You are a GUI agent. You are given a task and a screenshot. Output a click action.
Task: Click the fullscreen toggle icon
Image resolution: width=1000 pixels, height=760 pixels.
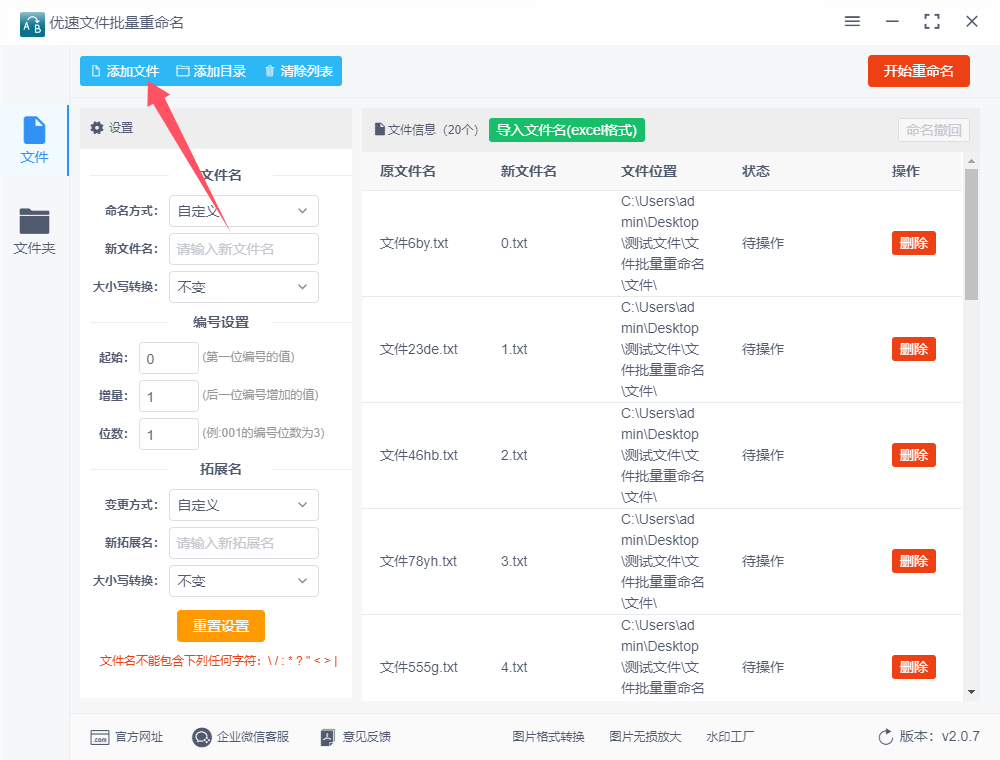point(932,22)
